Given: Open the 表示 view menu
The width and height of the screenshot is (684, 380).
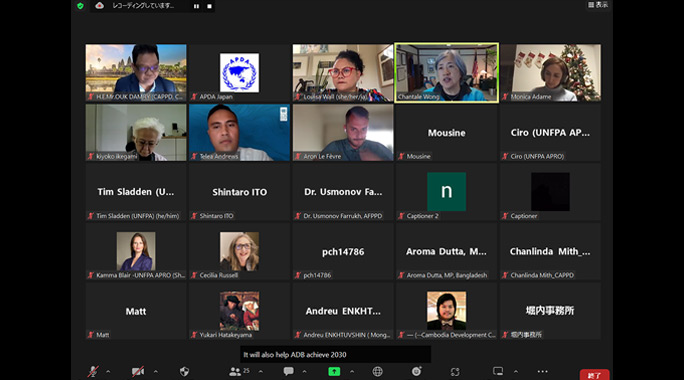Looking at the screenshot, I should click(x=598, y=5).
